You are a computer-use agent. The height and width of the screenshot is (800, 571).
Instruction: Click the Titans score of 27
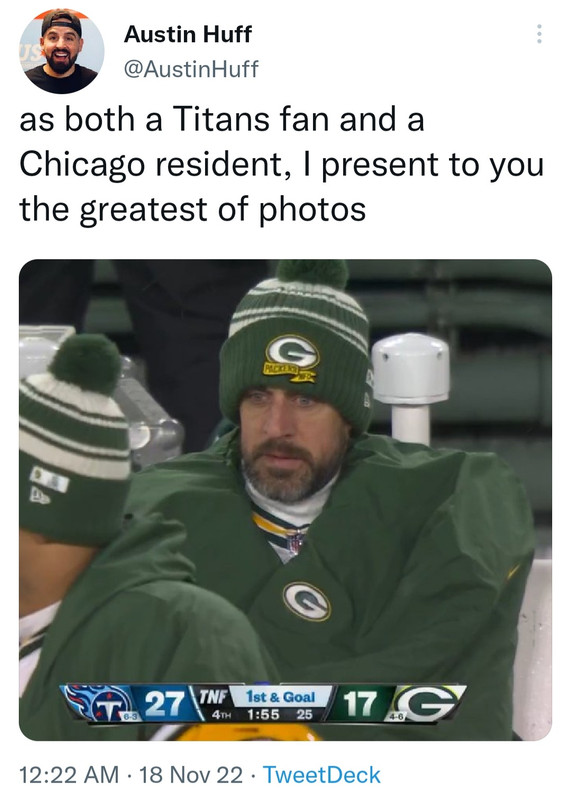pos(163,704)
